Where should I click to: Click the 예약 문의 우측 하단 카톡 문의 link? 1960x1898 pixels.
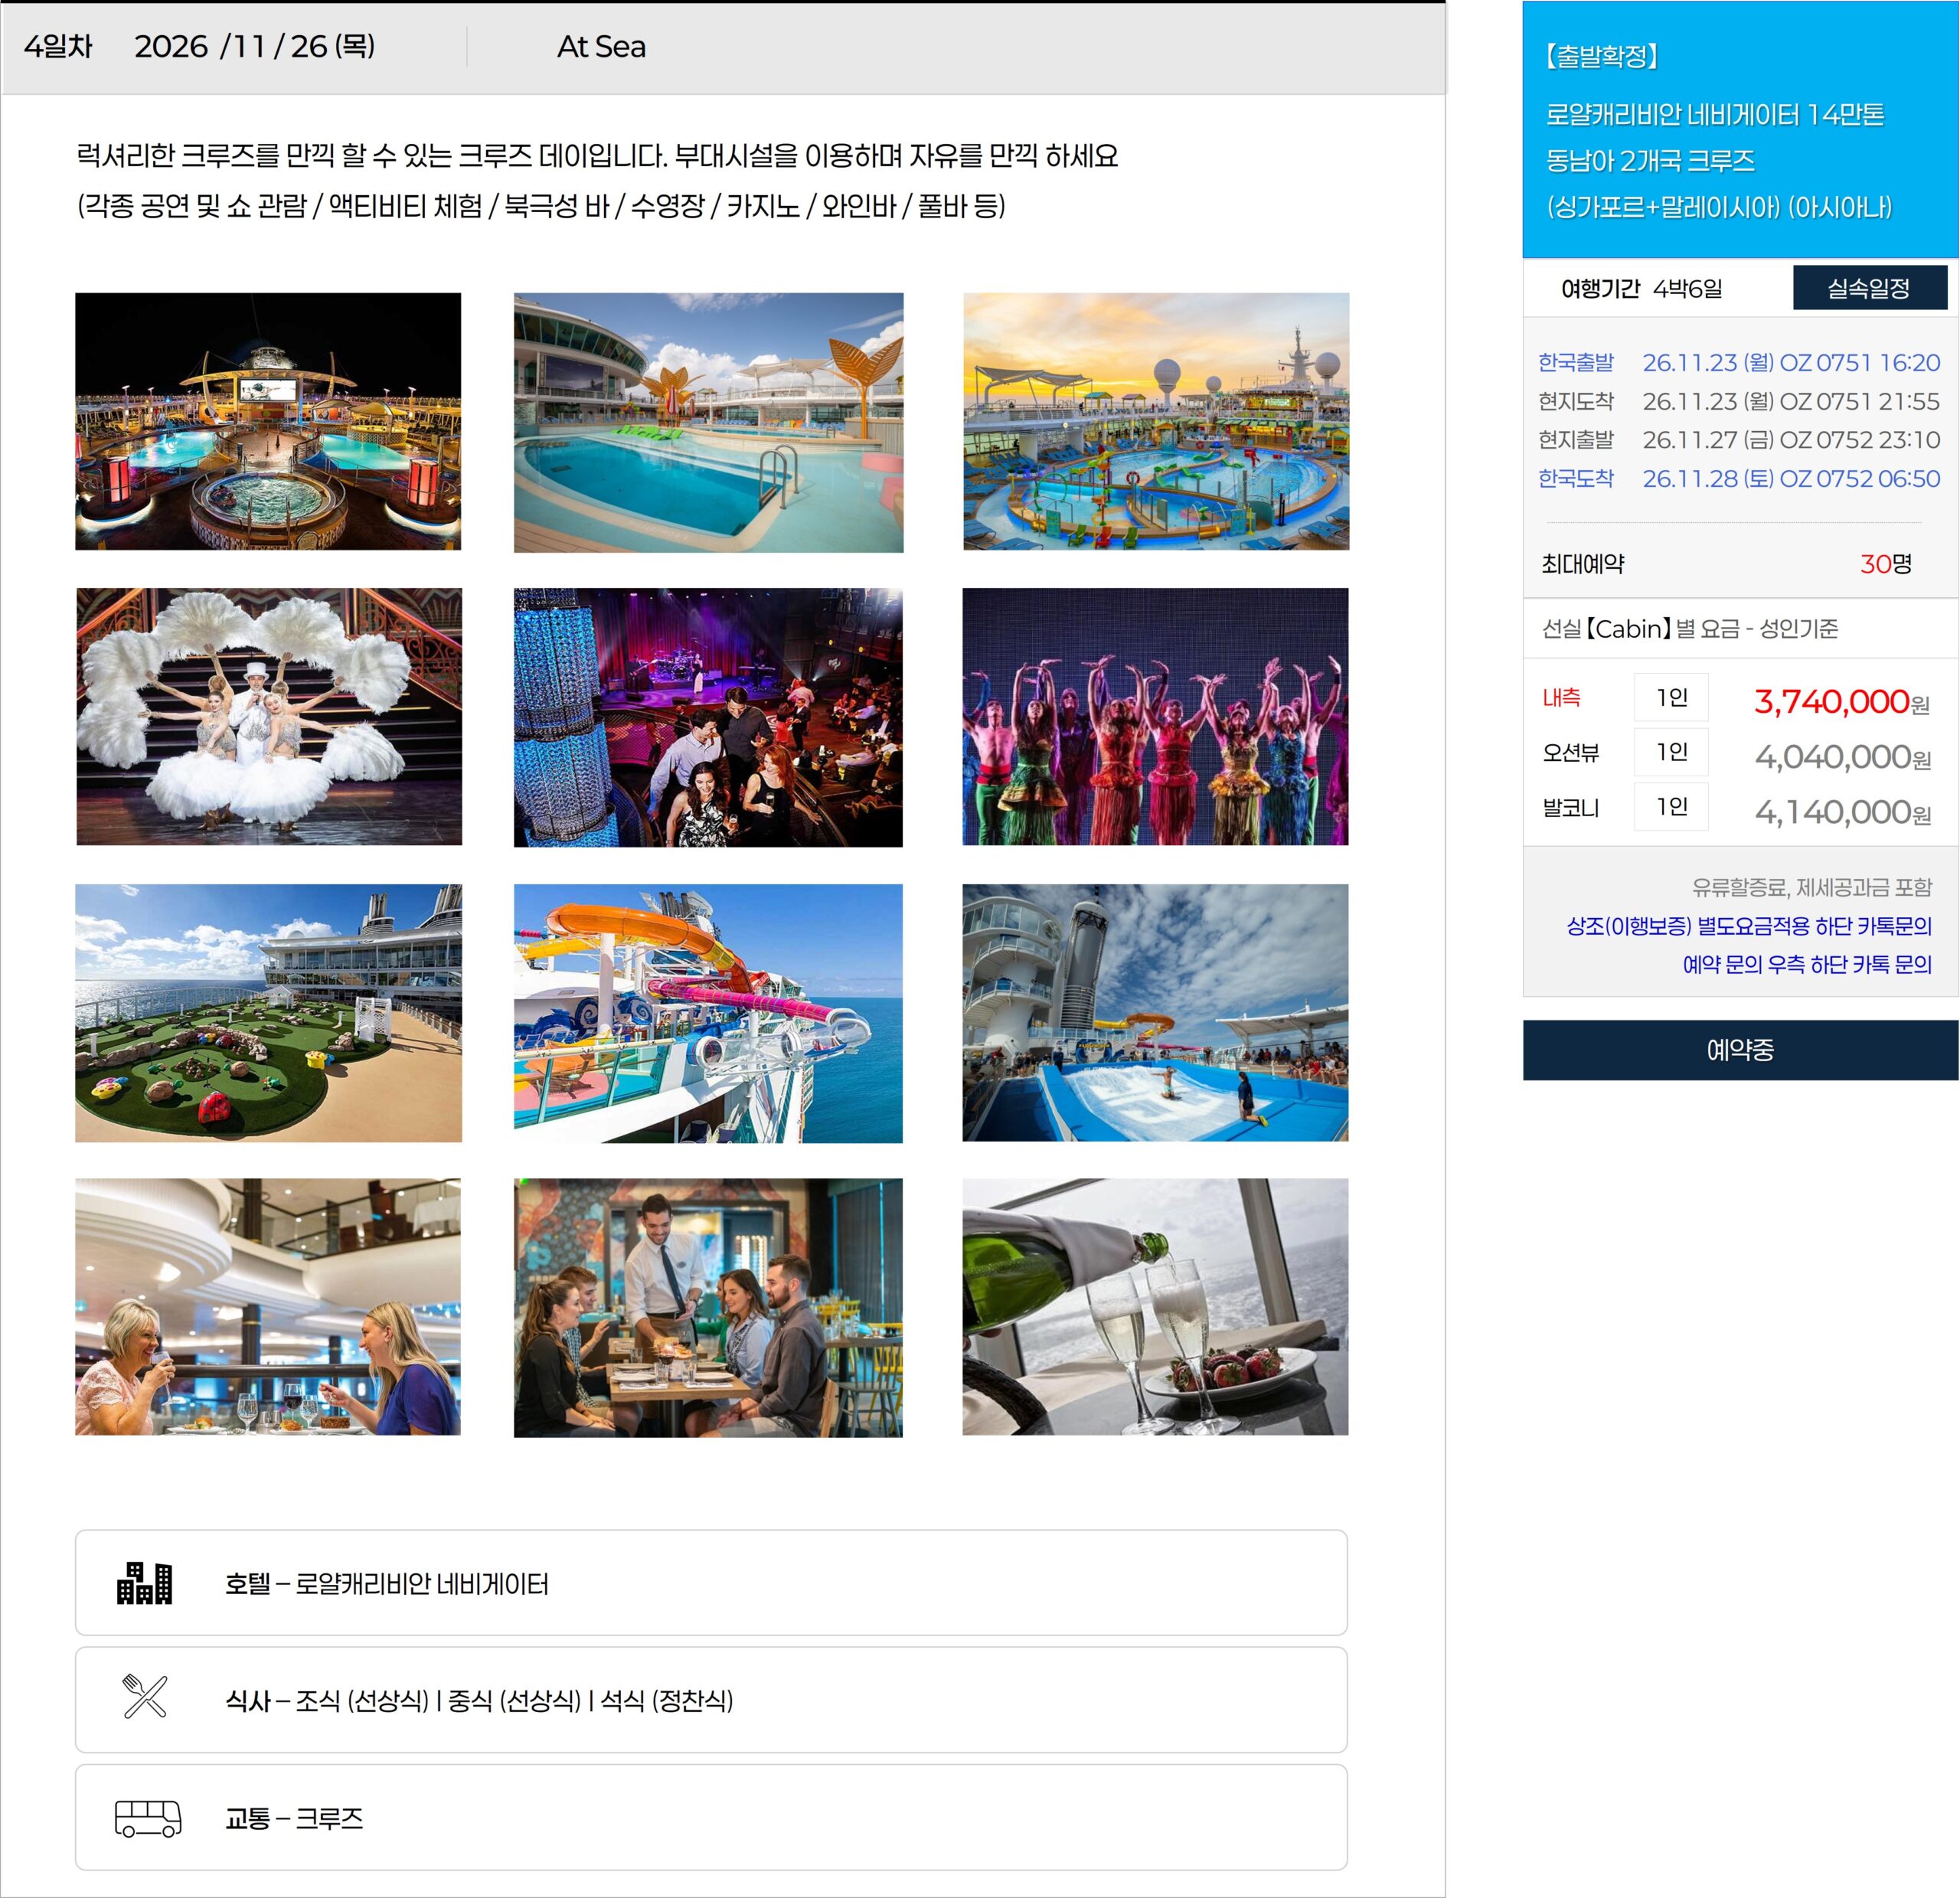point(1807,964)
